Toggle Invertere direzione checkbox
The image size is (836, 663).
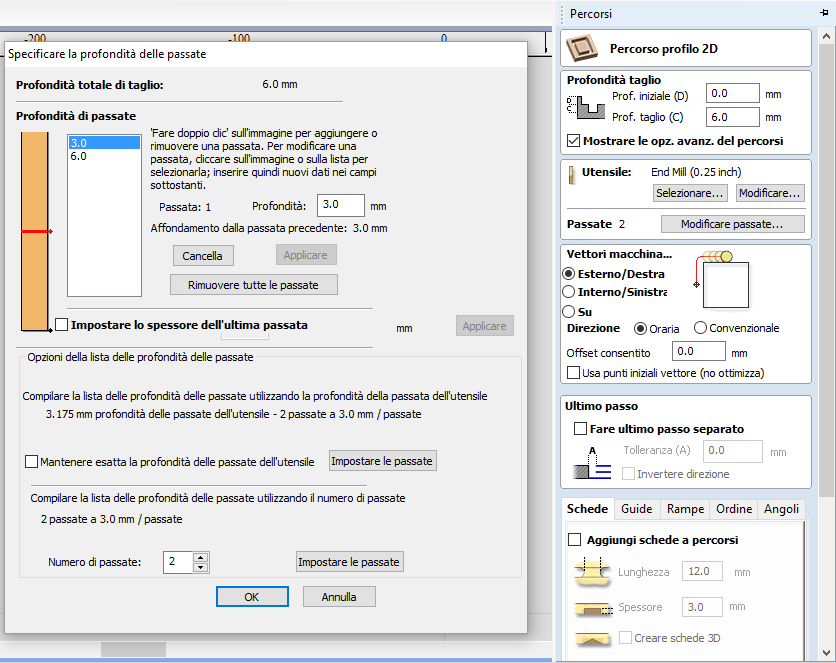[x=628, y=474]
